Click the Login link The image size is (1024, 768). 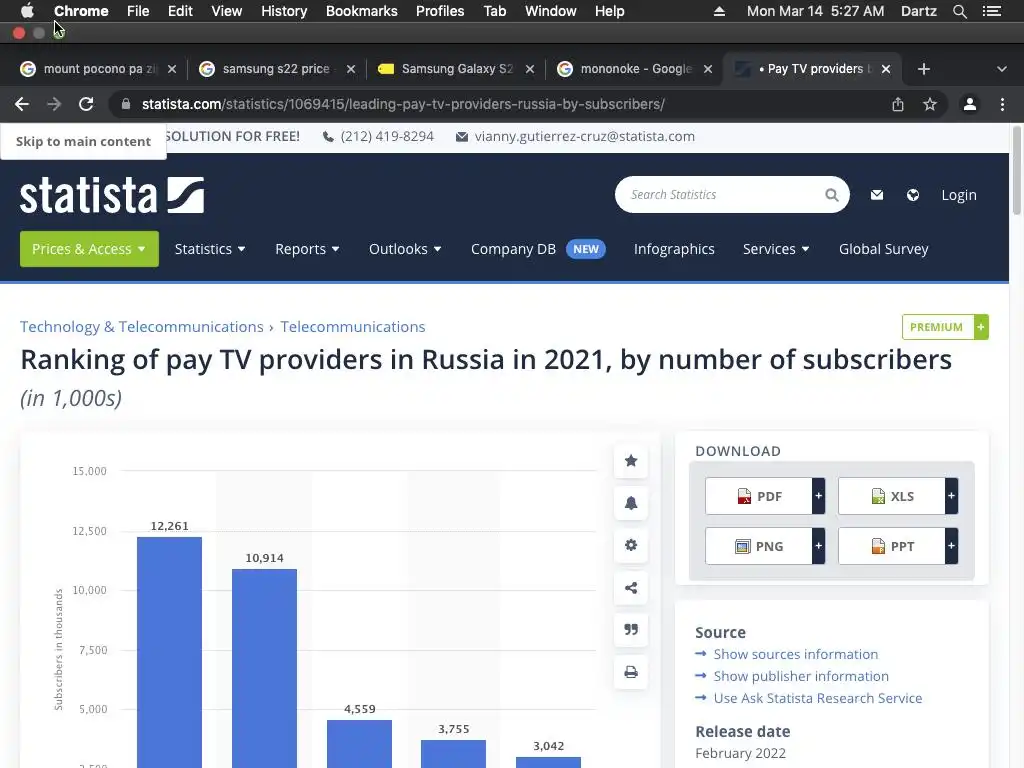point(959,195)
